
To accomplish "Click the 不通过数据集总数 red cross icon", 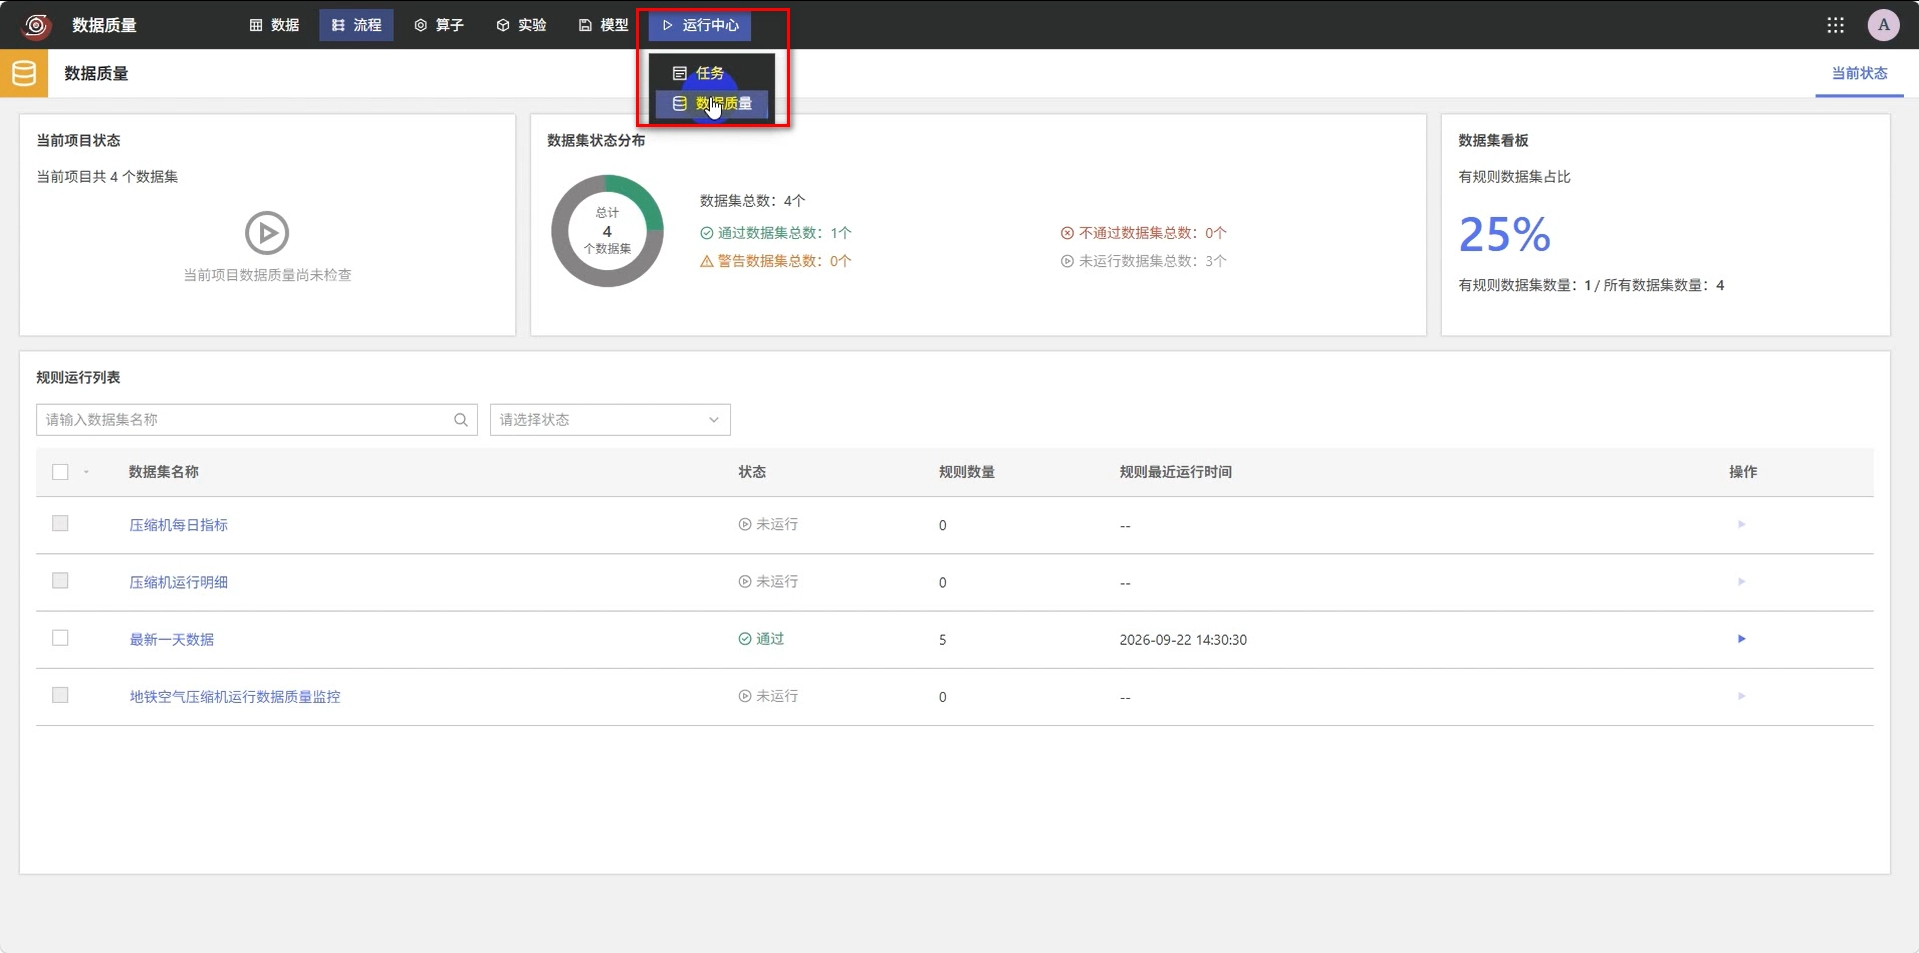I will tap(1067, 233).
